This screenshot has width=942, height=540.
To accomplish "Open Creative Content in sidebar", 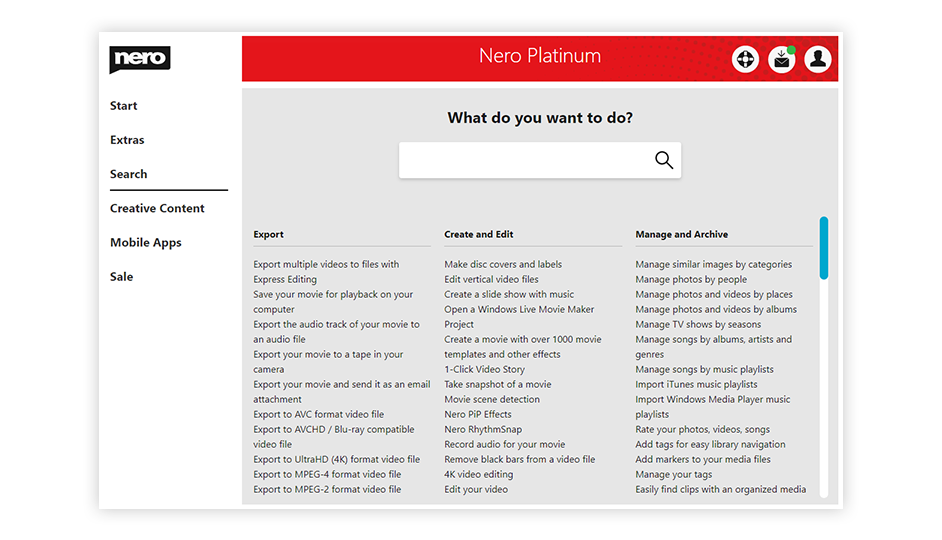I will pyautogui.click(x=157, y=208).
